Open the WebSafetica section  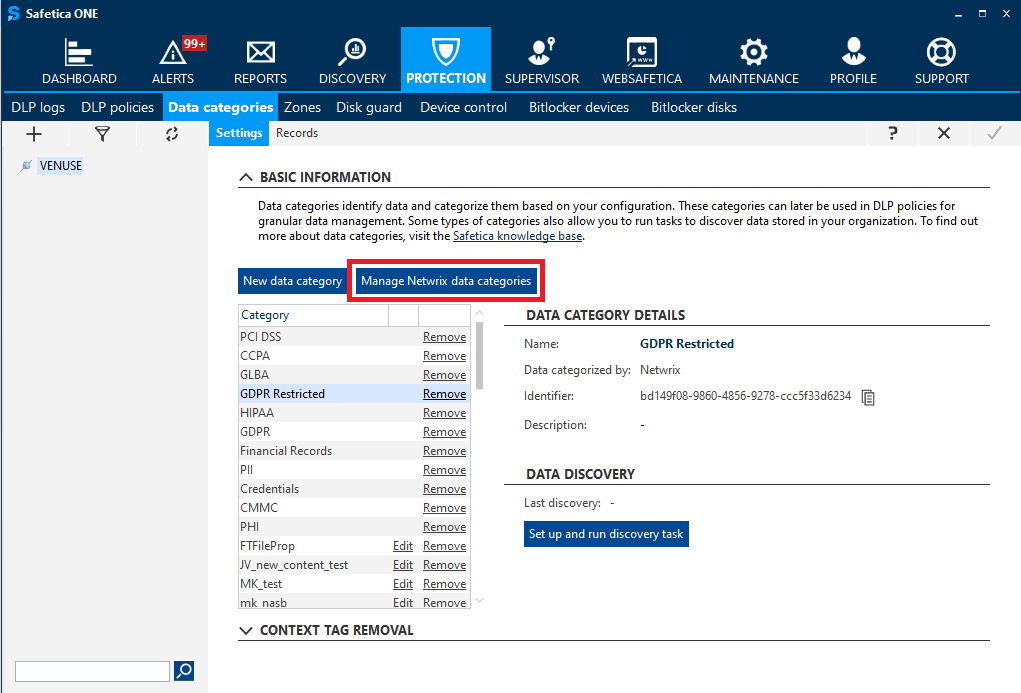click(642, 61)
